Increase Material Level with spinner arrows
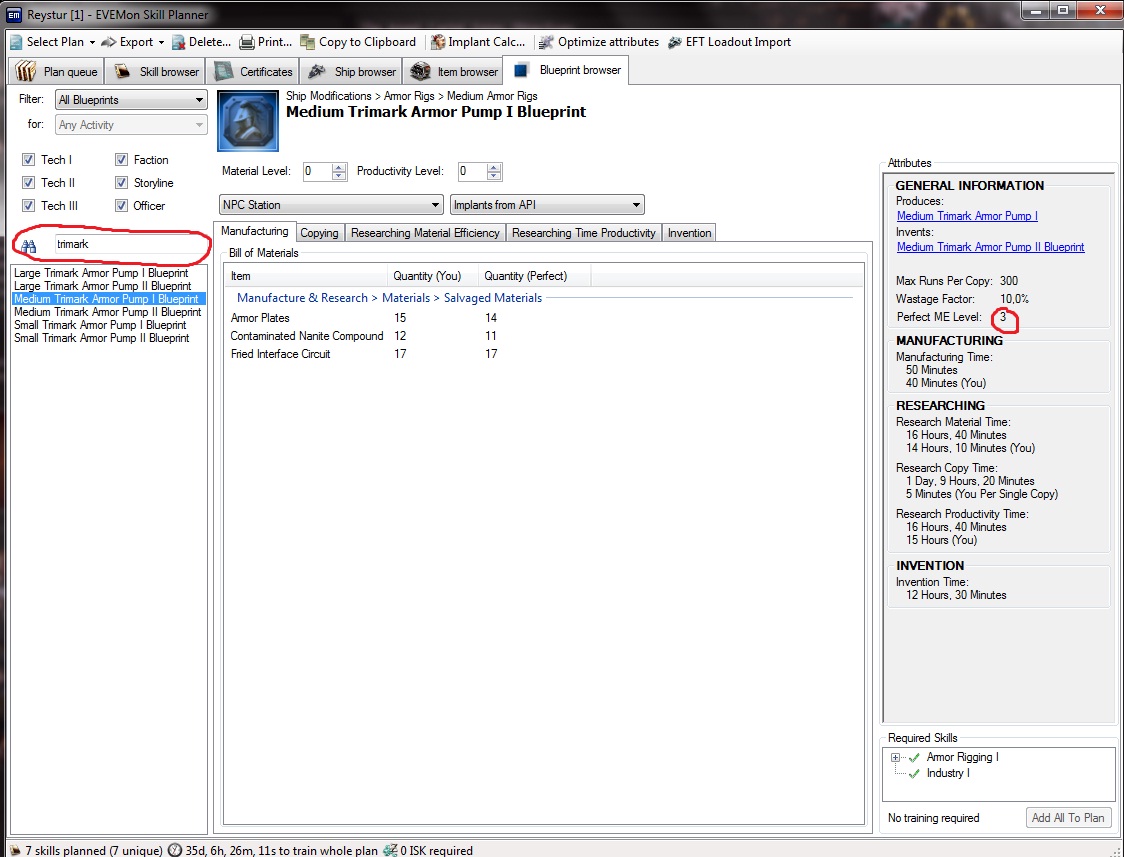 pos(339,168)
